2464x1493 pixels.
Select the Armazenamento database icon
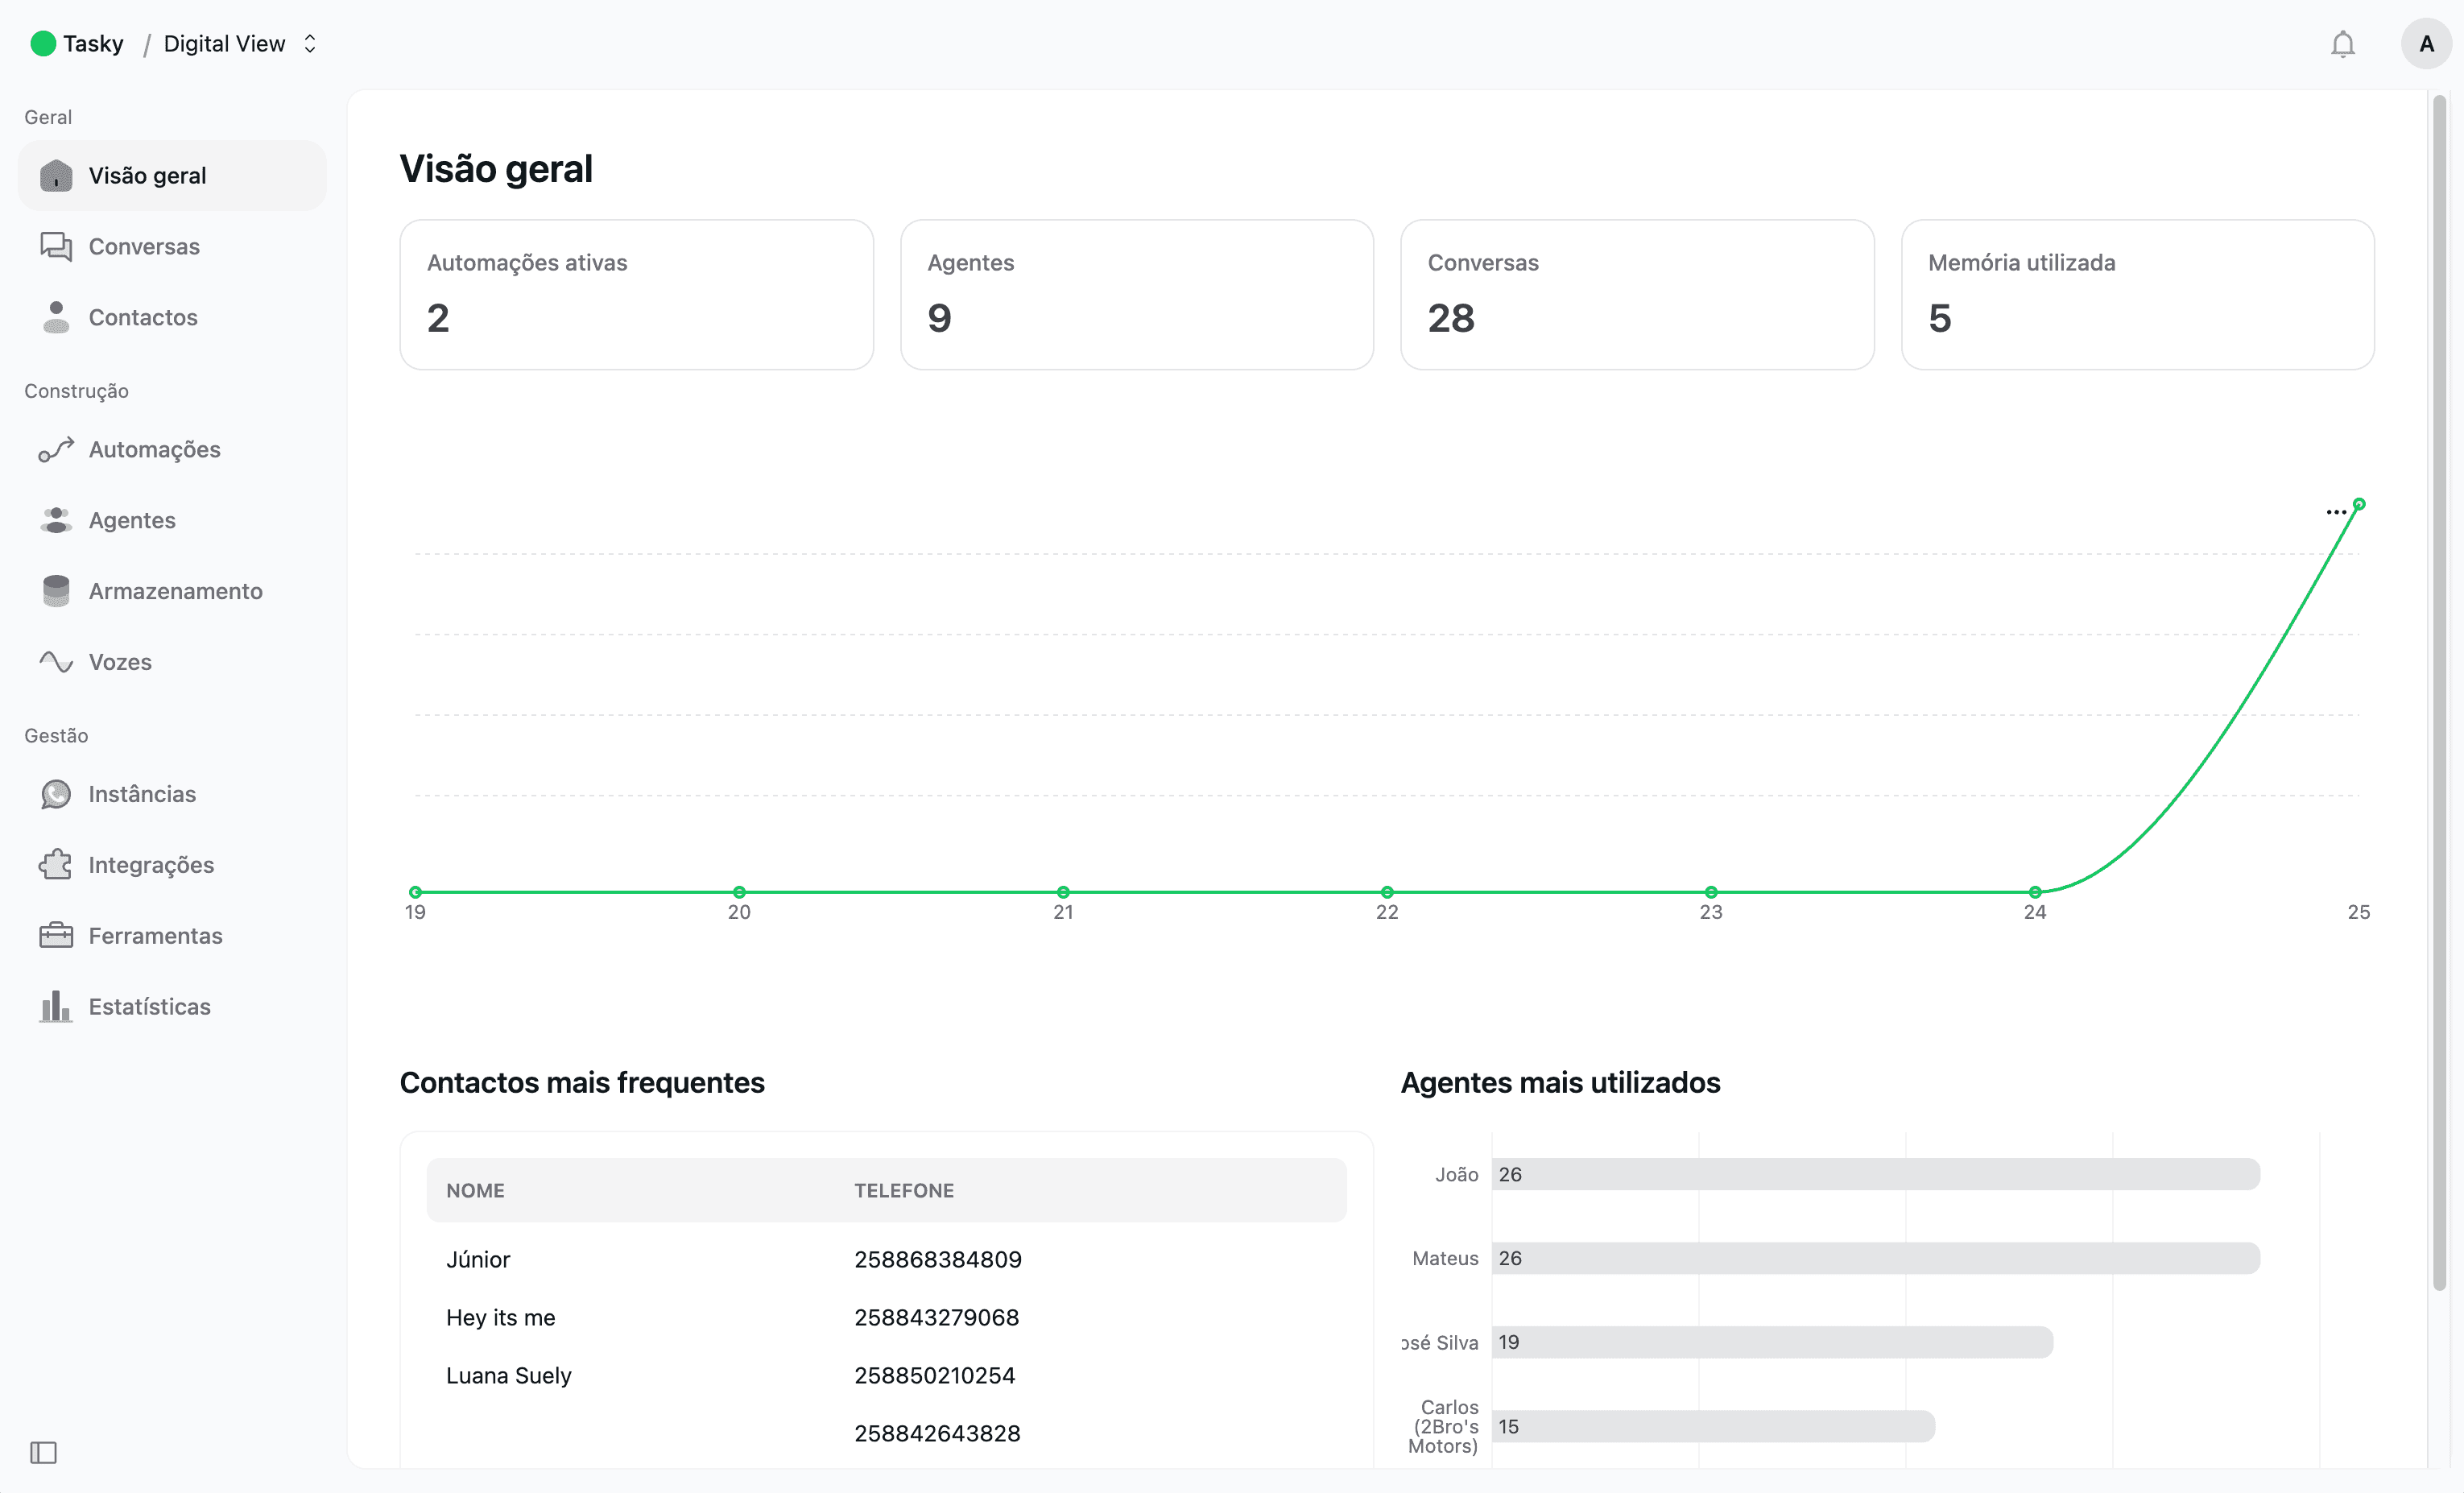click(x=56, y=591)
